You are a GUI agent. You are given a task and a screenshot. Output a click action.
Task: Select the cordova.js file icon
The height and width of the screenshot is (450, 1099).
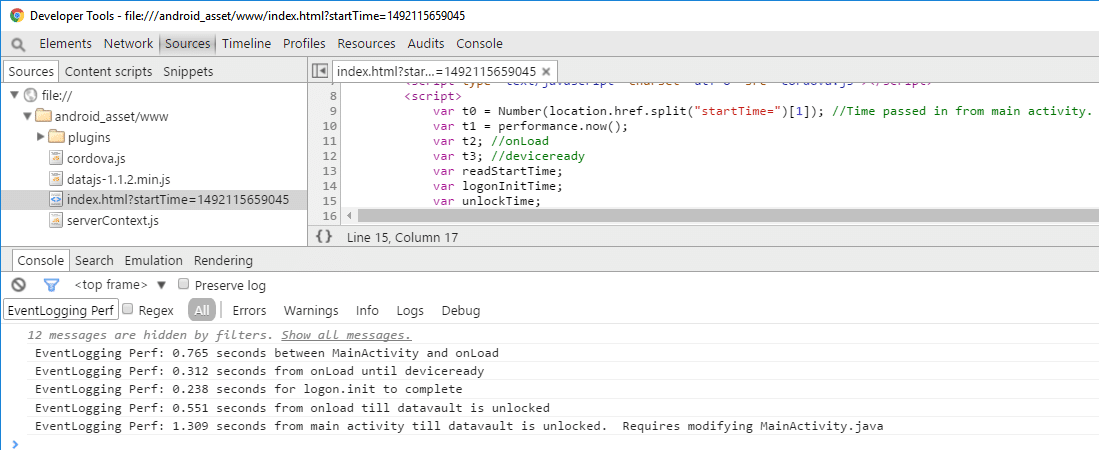[56, 158]
